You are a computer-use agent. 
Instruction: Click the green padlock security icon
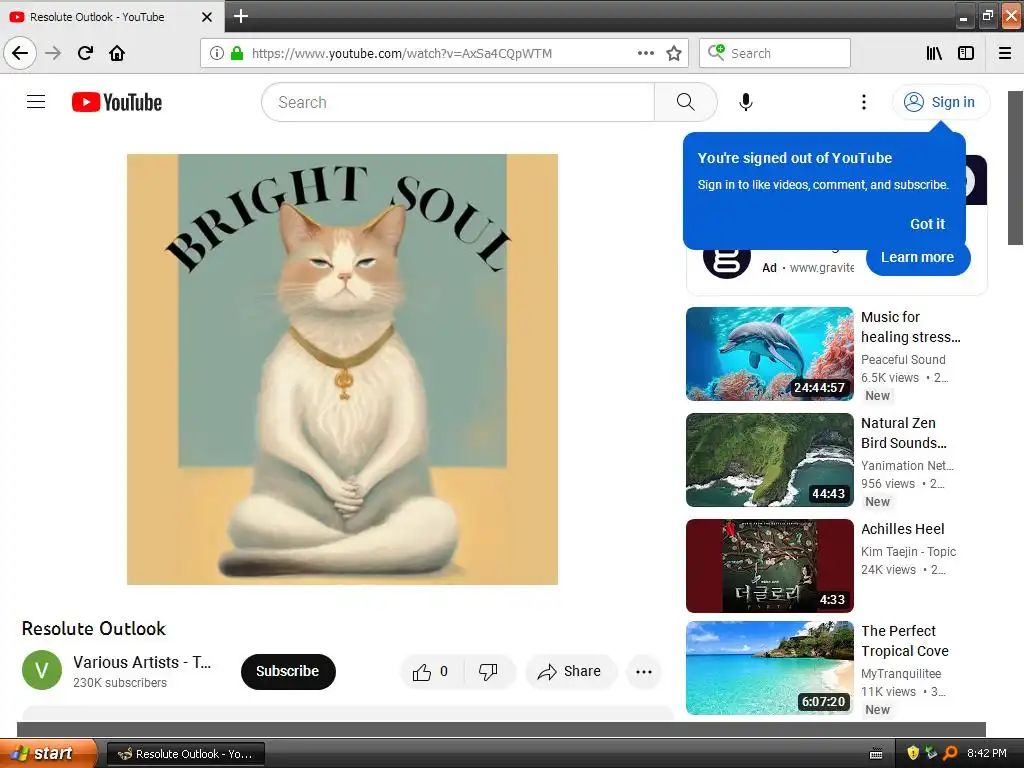[236, 53]
